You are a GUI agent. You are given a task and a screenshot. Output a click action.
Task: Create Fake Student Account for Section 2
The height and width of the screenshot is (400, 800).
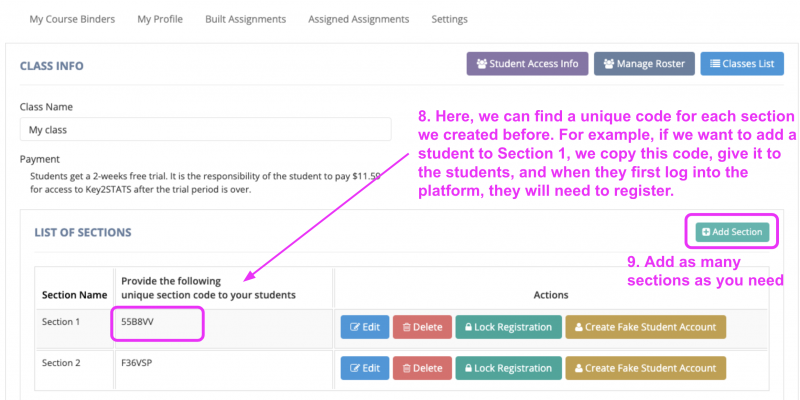click(645, 368)
